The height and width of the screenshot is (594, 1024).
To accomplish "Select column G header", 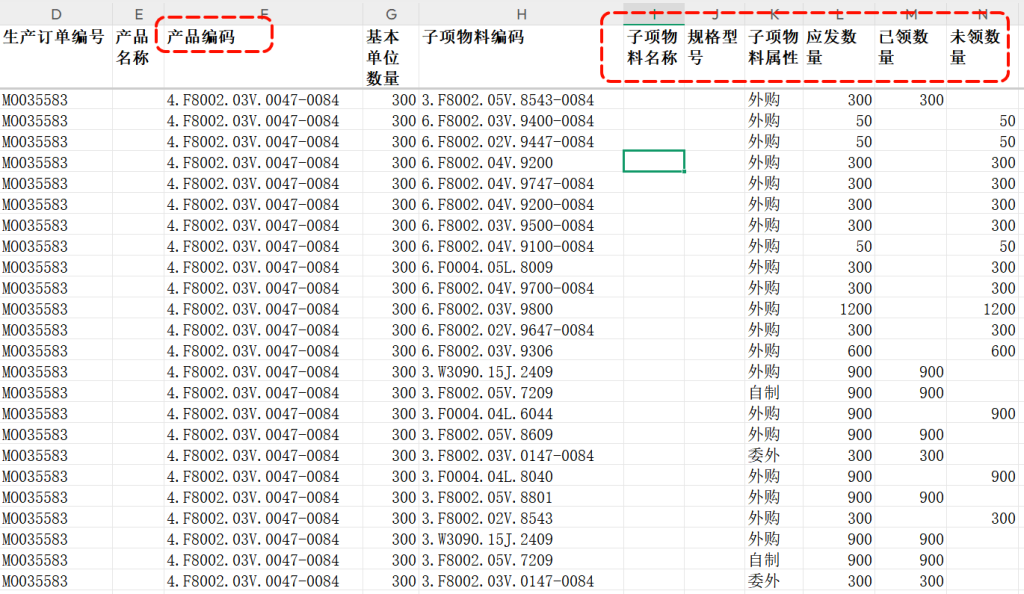I will coord(391,14).
